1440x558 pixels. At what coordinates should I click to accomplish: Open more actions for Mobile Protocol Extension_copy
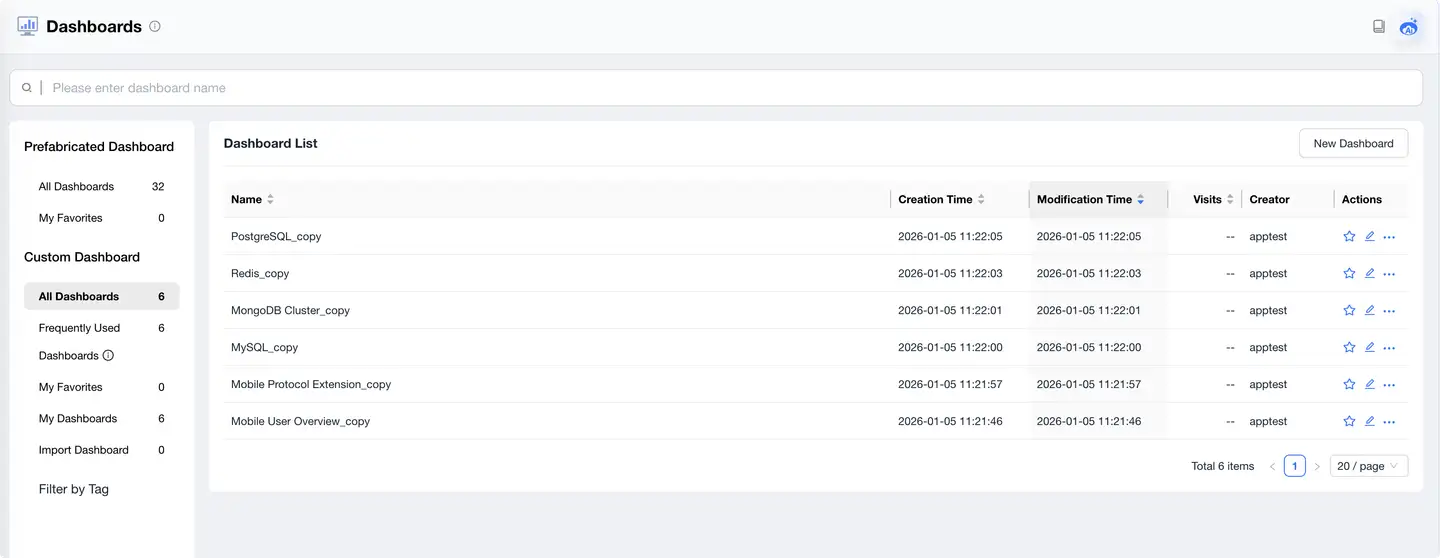(1389, 385)
